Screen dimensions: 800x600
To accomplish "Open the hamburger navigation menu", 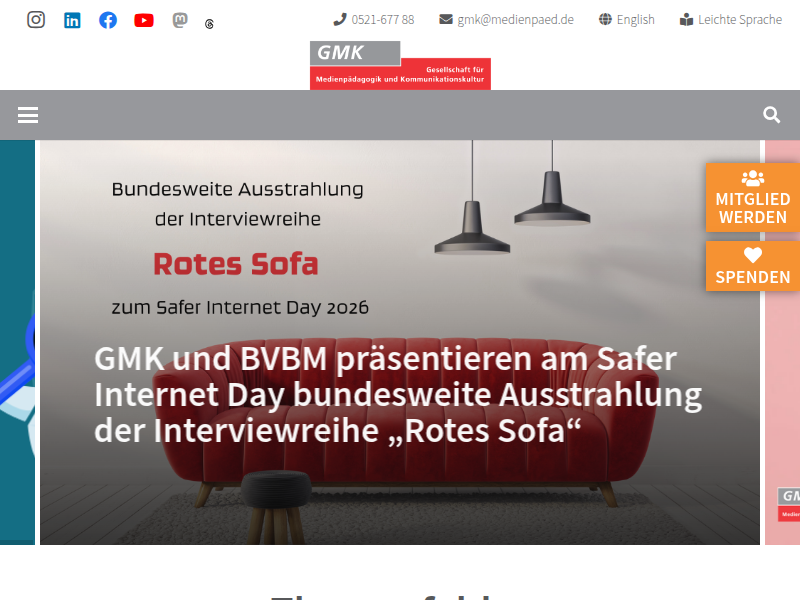I will point(28,115).
